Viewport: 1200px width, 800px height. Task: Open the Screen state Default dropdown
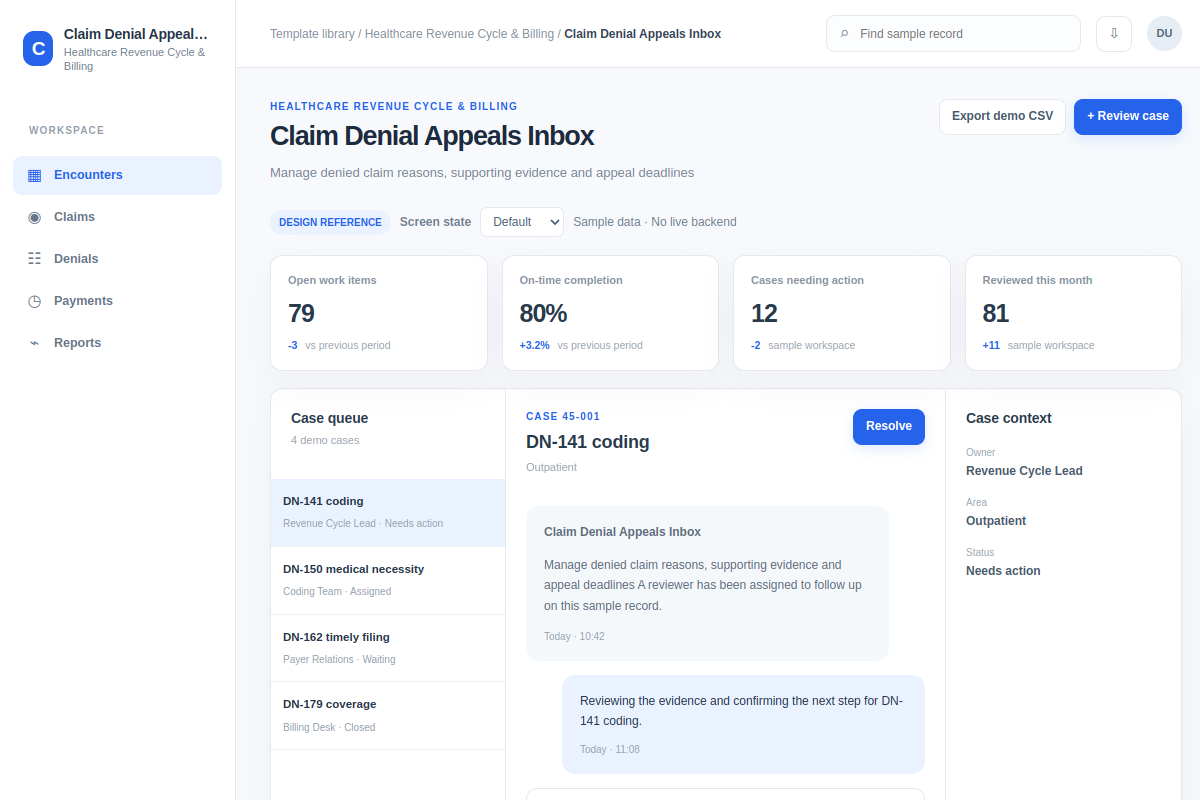point(522,222)
